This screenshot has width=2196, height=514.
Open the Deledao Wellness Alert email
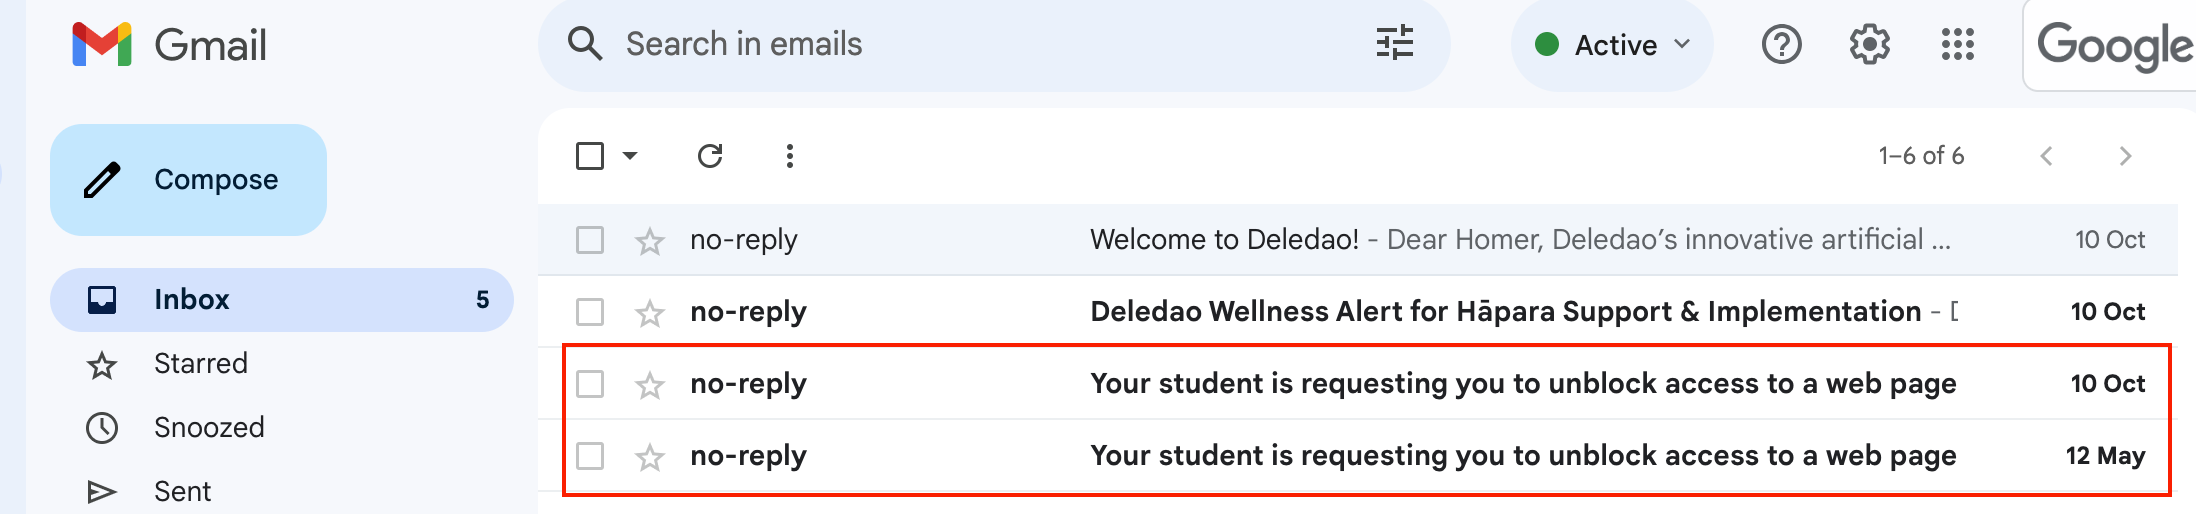(1358, 312)
